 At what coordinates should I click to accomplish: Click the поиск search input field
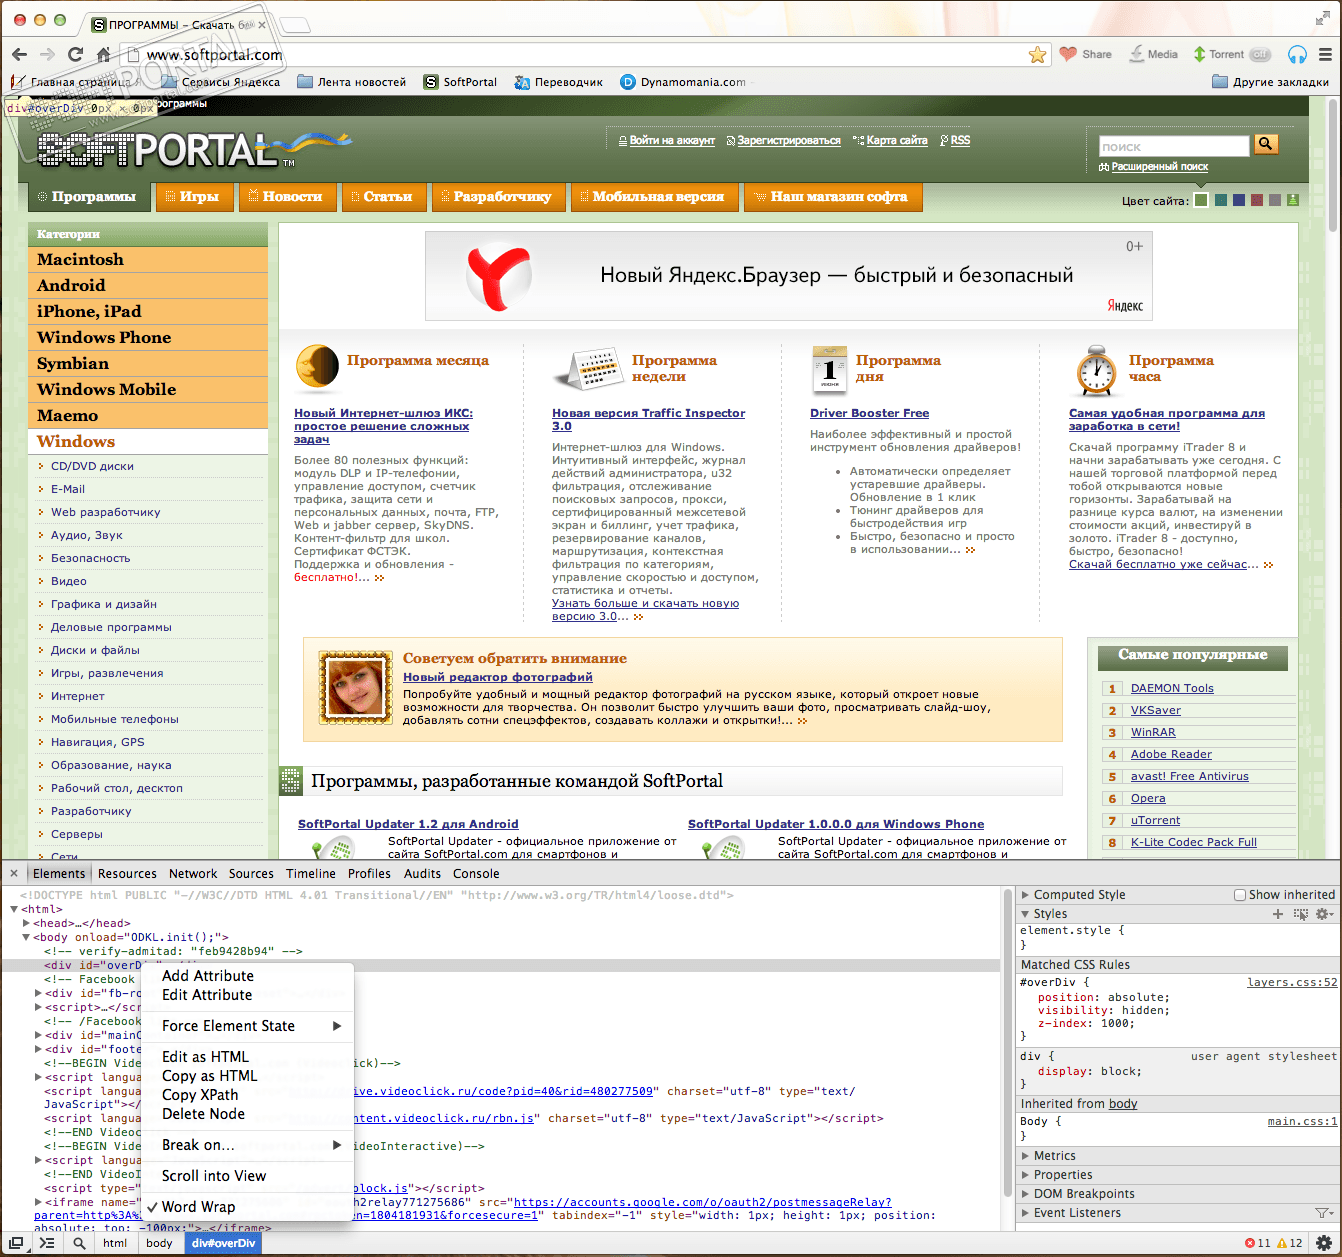[1174, 146]
